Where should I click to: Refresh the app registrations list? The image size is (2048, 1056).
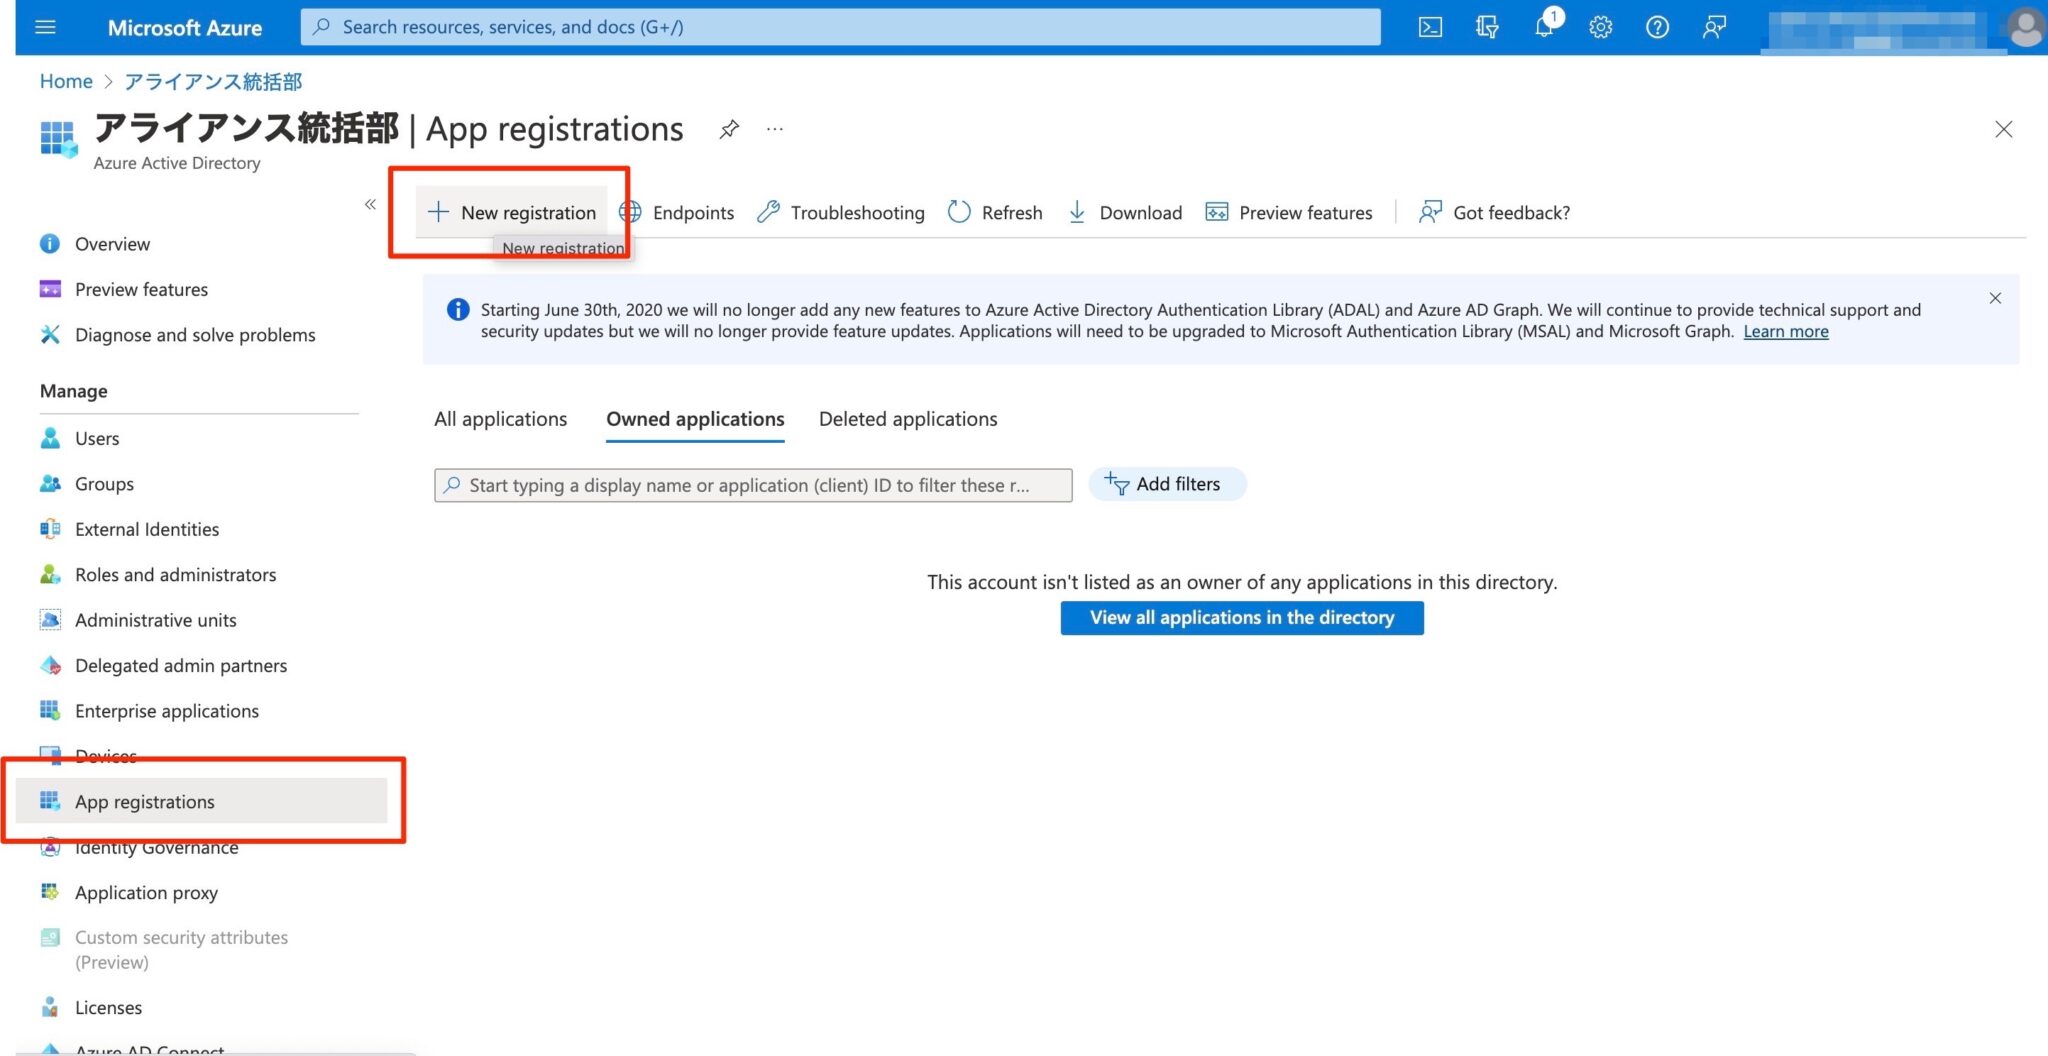995,212
